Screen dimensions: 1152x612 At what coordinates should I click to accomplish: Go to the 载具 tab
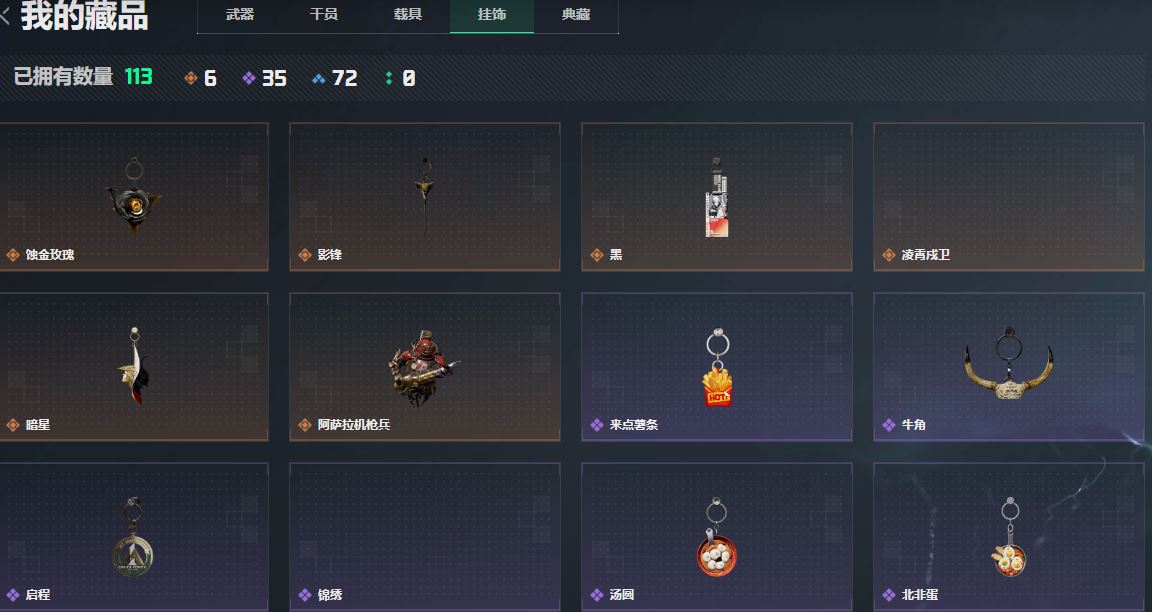coord(408,15)
